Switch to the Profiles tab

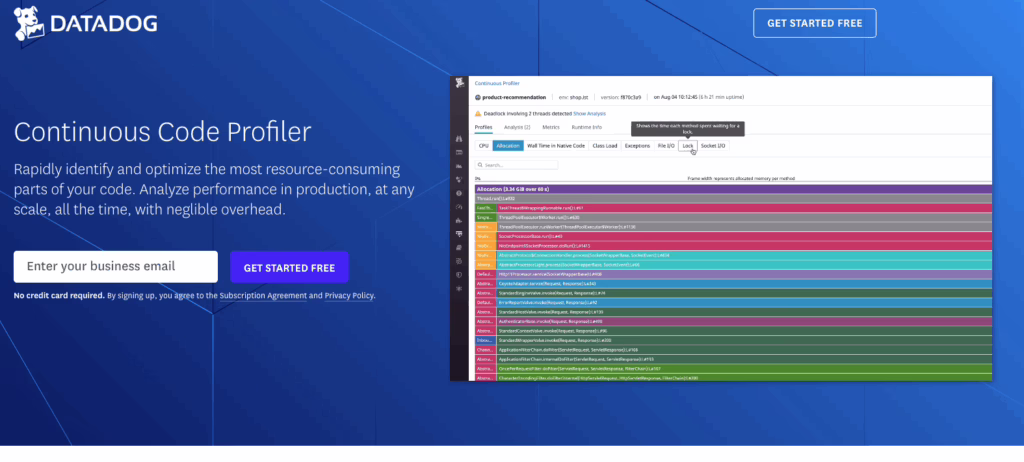[483, 127]
